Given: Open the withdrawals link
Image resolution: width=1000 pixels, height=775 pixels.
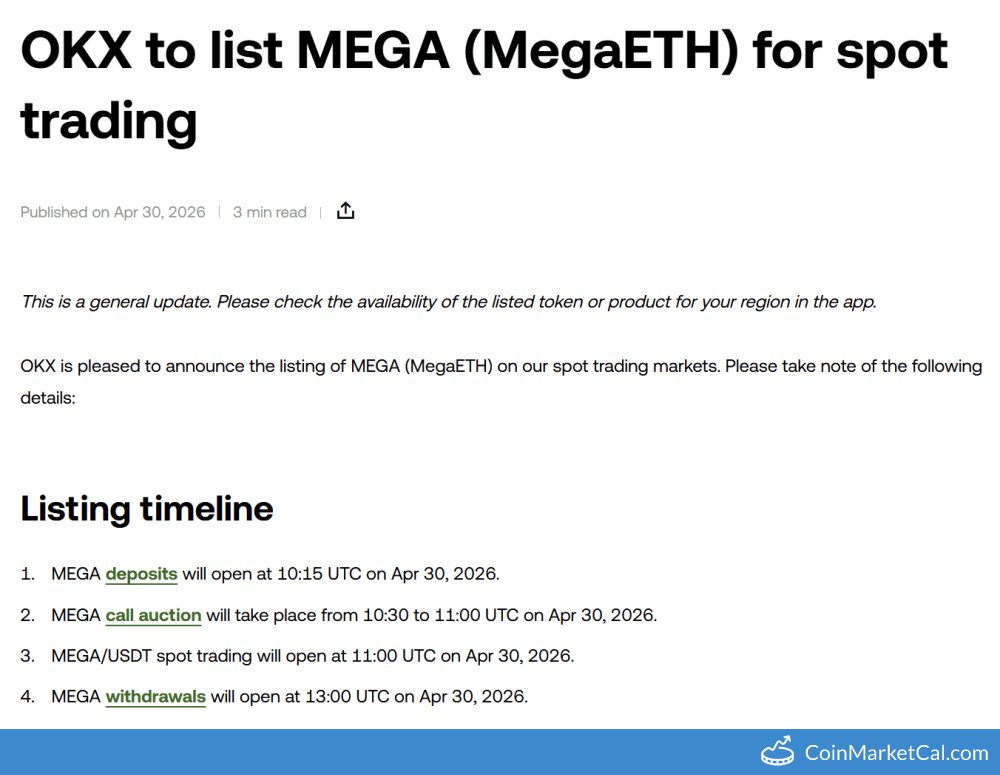Looking at the screenshot, I should coord(156,697).
